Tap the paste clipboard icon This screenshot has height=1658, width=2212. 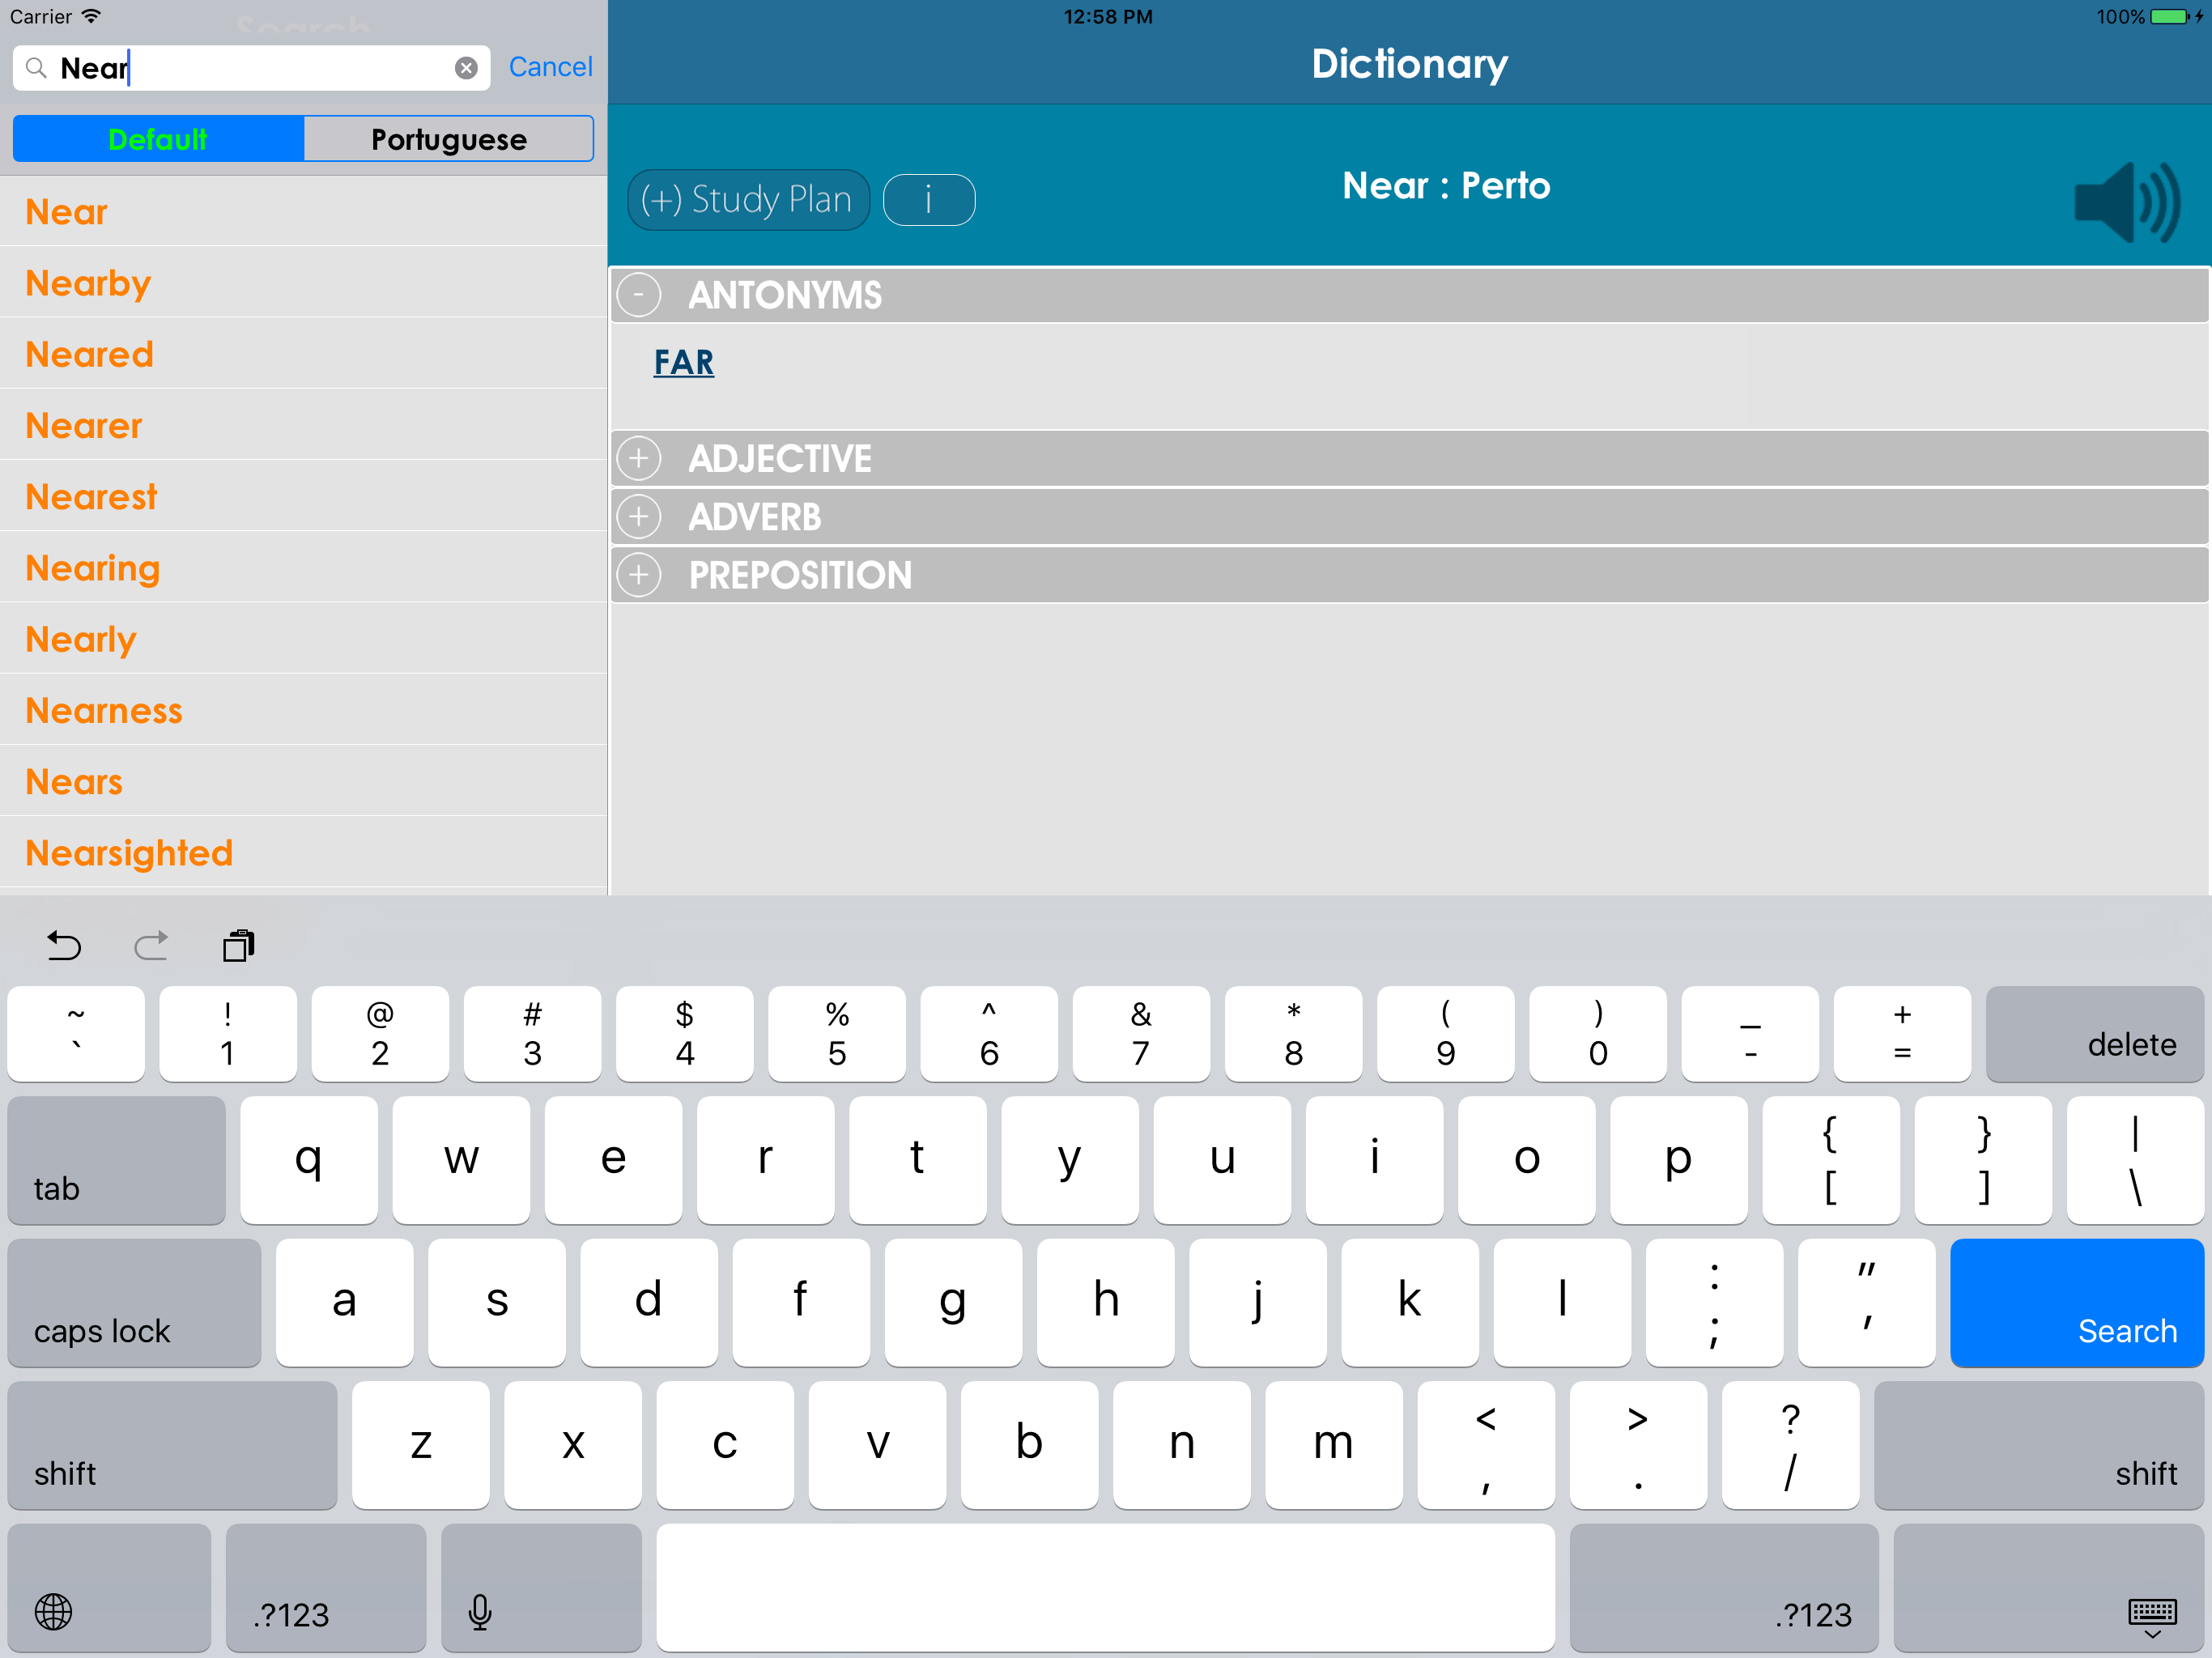[238, 945]
